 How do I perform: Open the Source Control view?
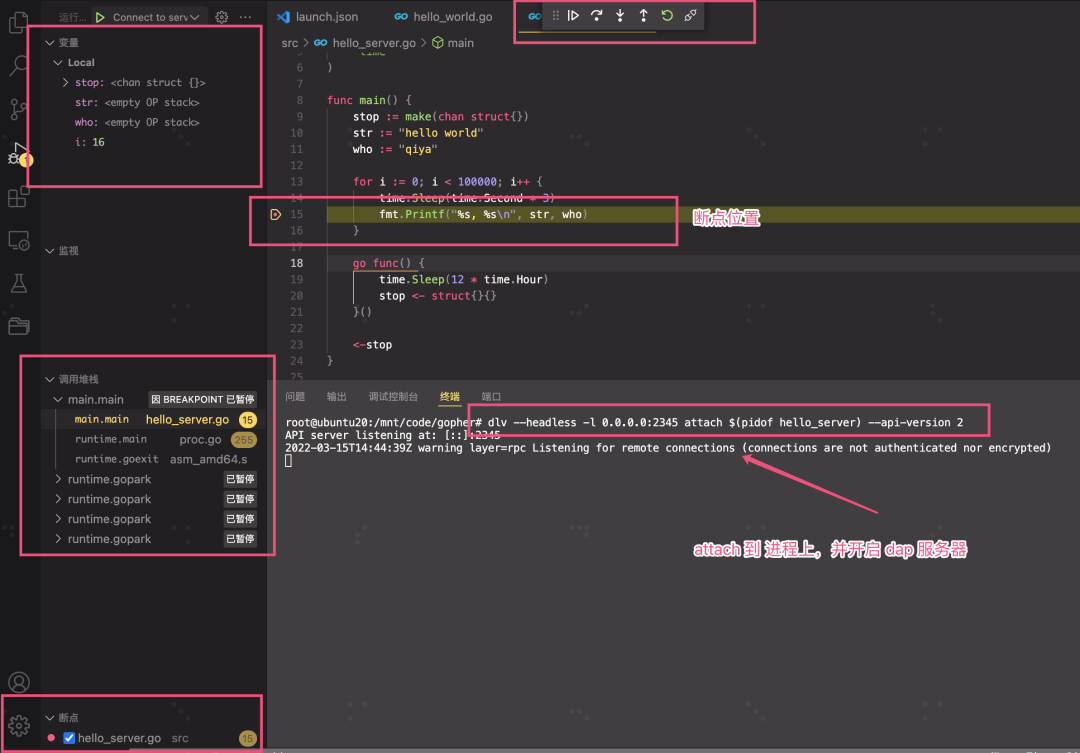19,109
